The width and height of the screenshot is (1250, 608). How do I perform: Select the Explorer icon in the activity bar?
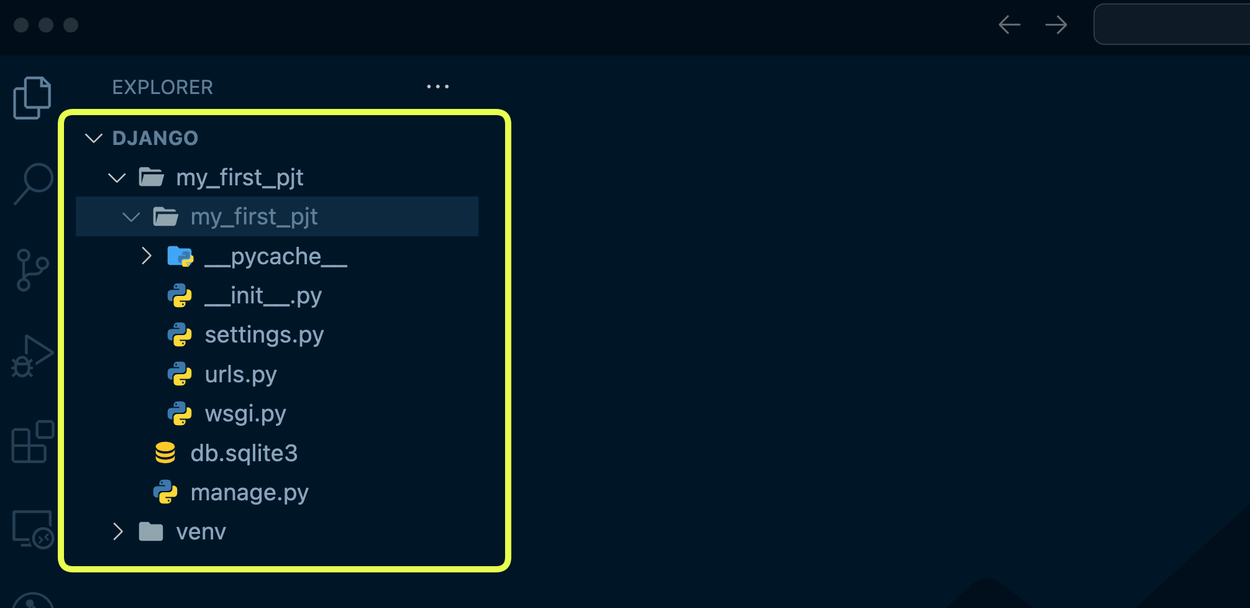(31, 98)
